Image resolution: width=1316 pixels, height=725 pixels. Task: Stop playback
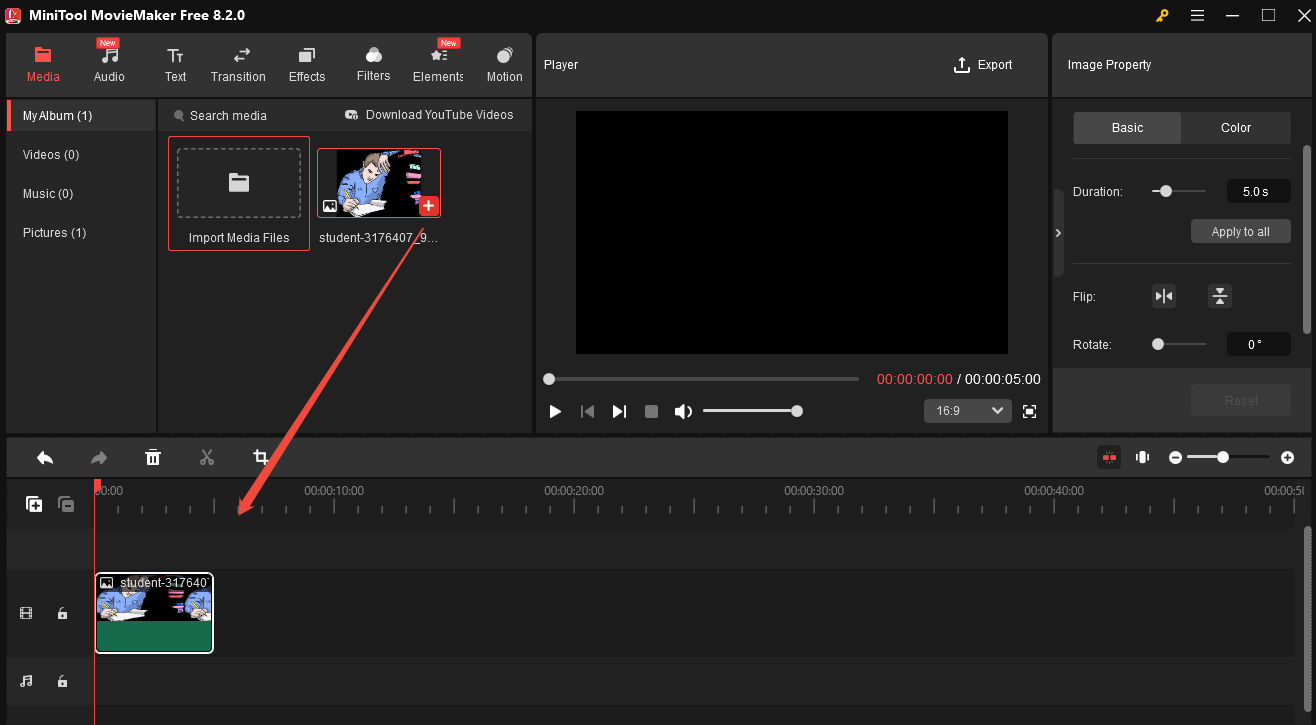click(x=651, y=411)
